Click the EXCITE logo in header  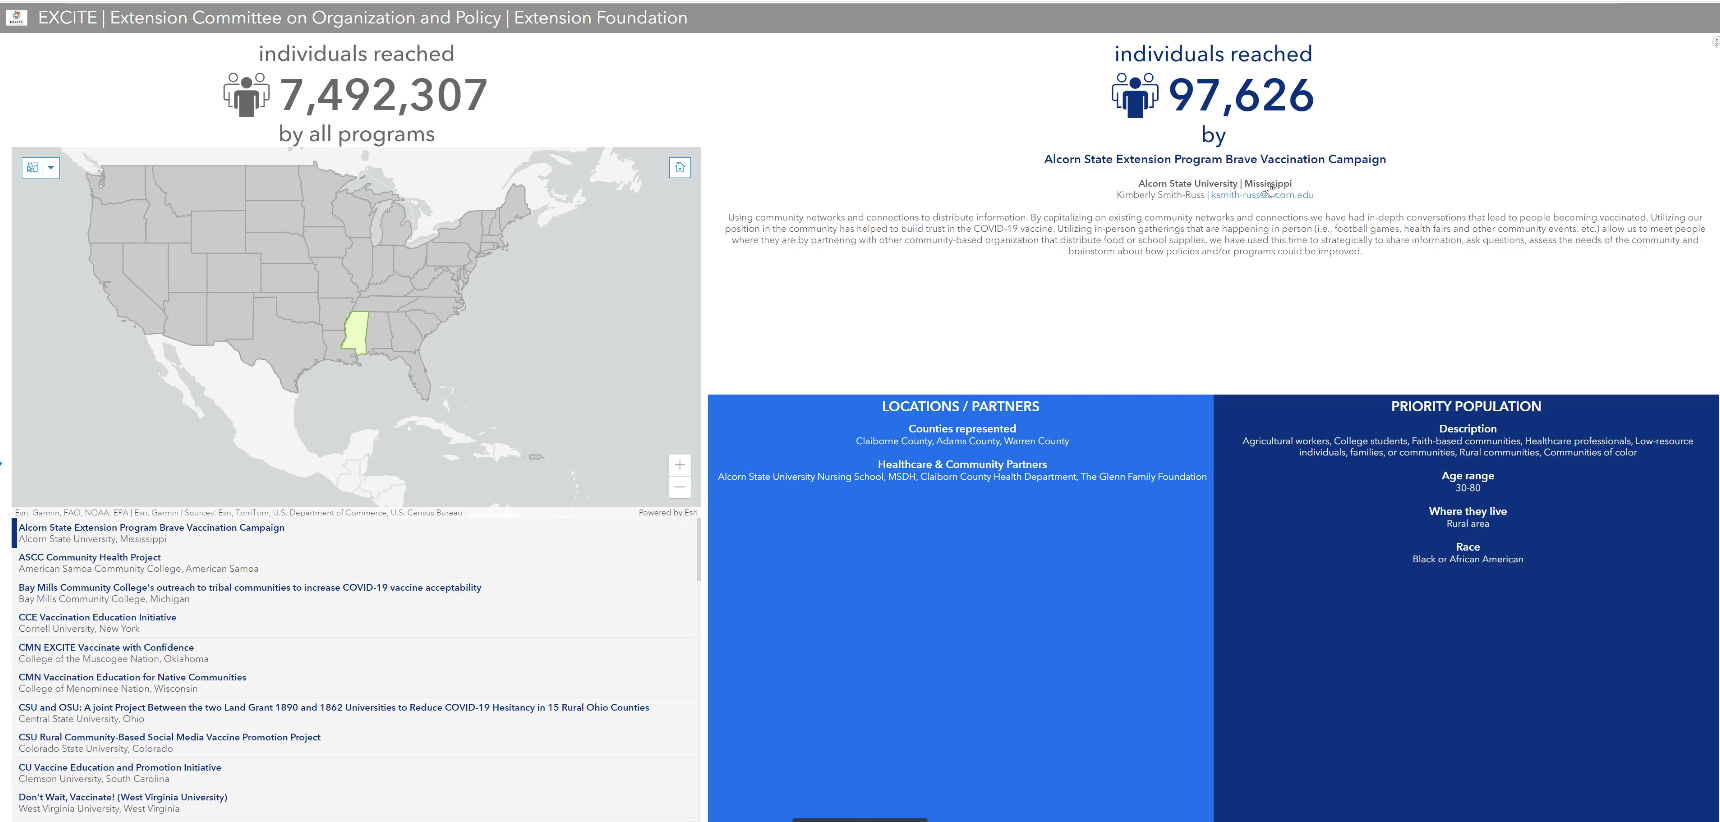(15, 17)
